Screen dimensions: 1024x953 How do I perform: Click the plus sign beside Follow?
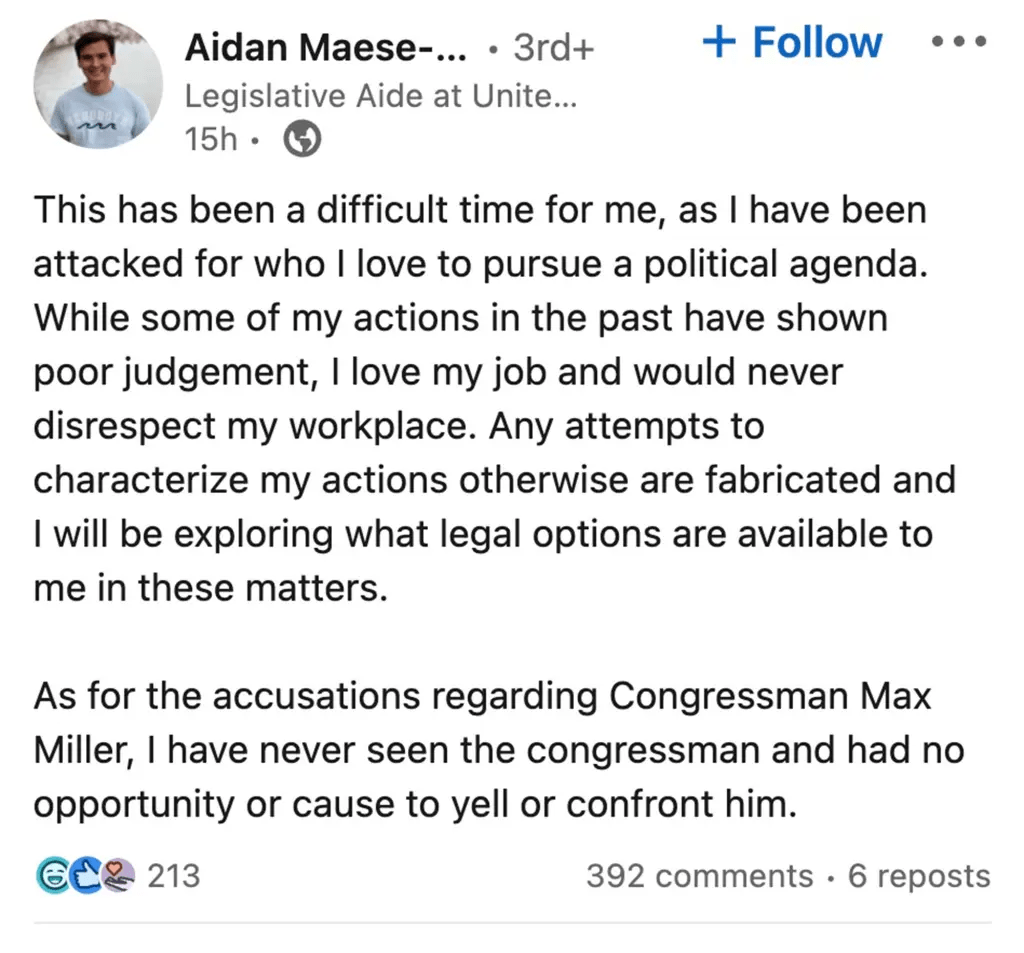720,42
